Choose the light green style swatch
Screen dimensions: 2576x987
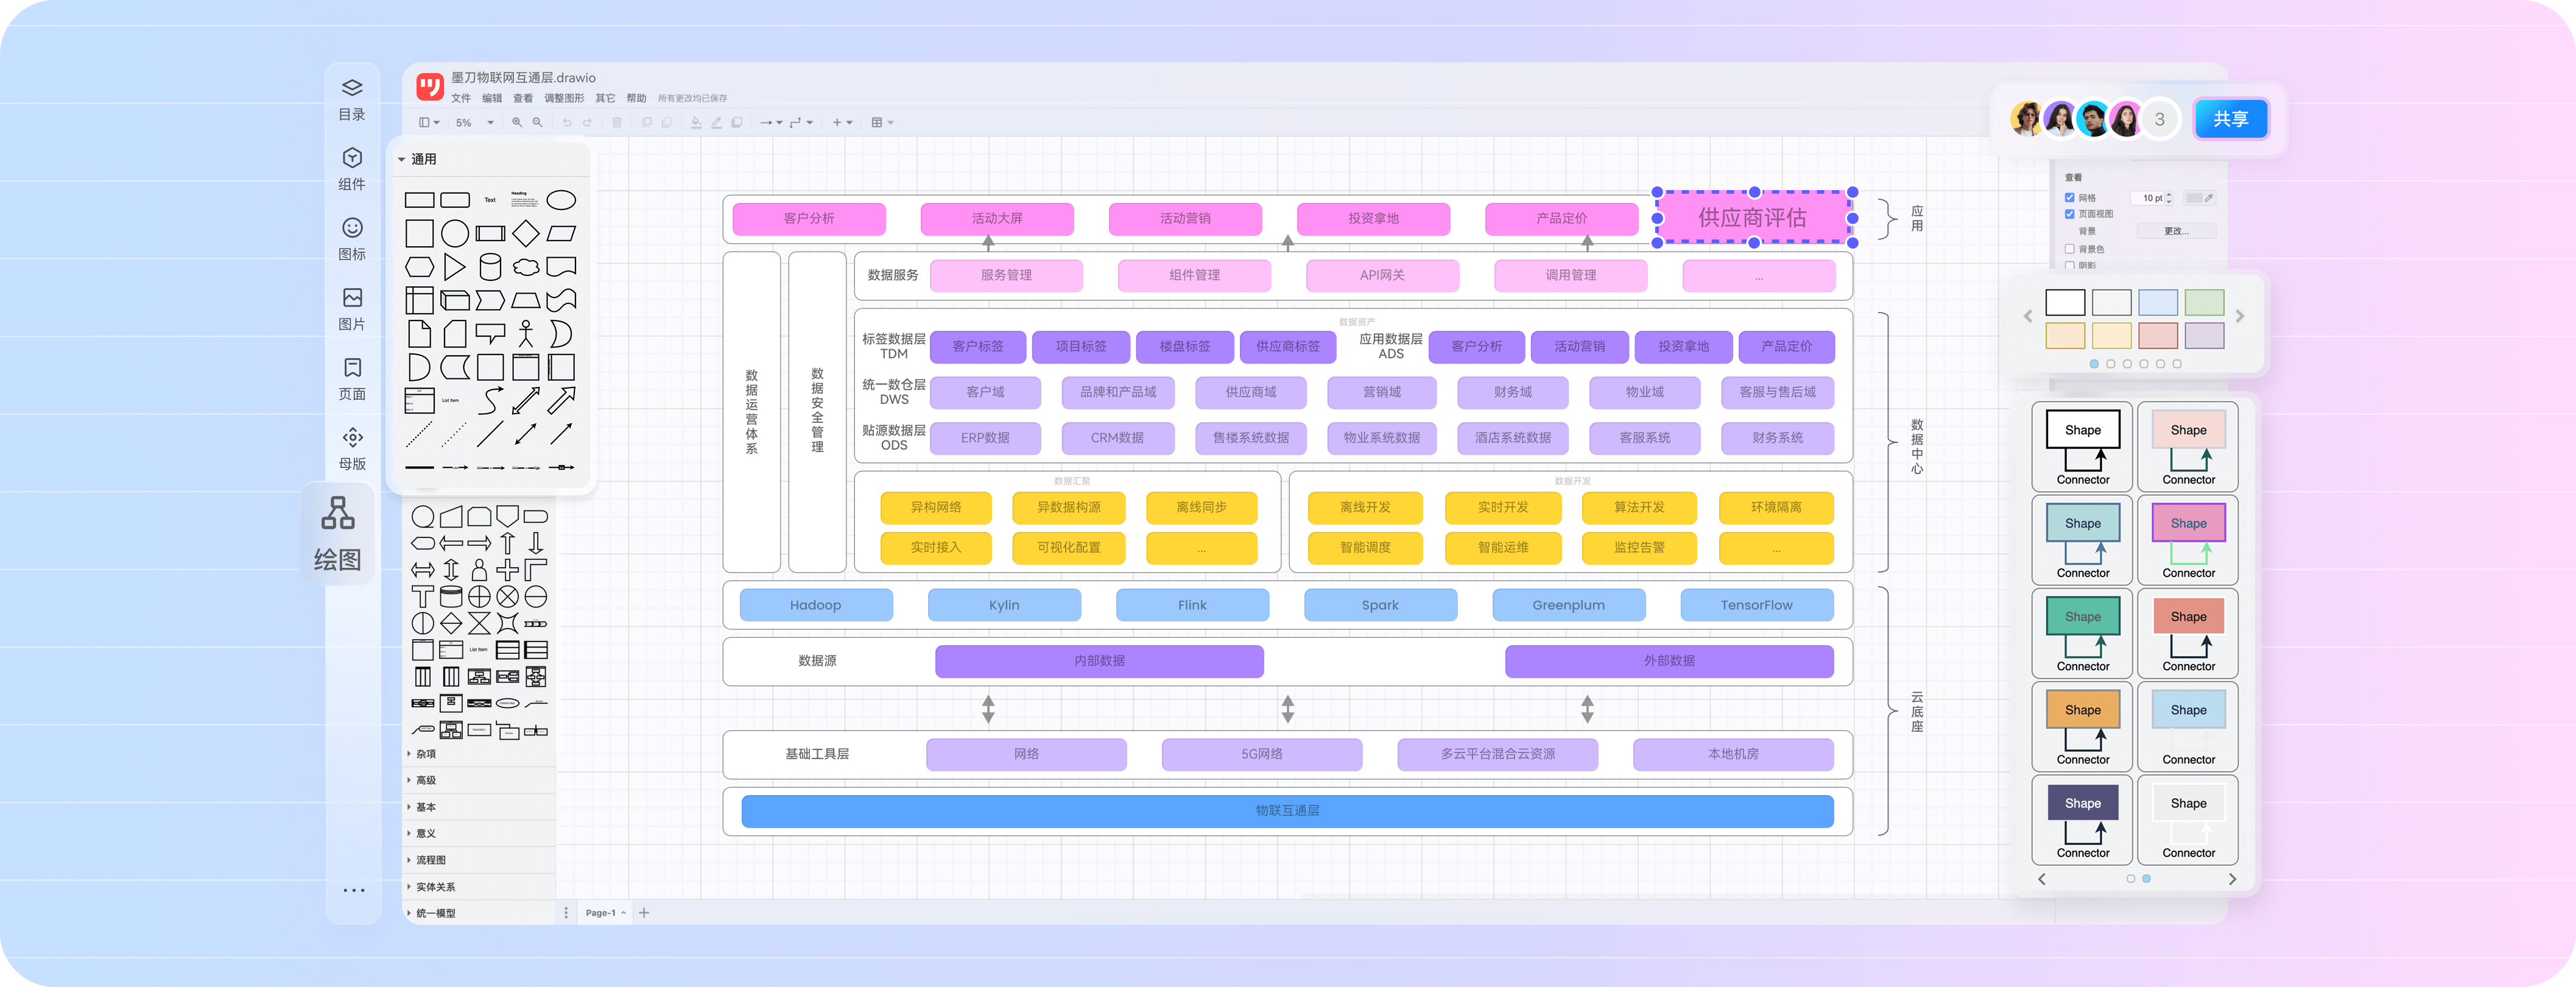(2204, 302)
